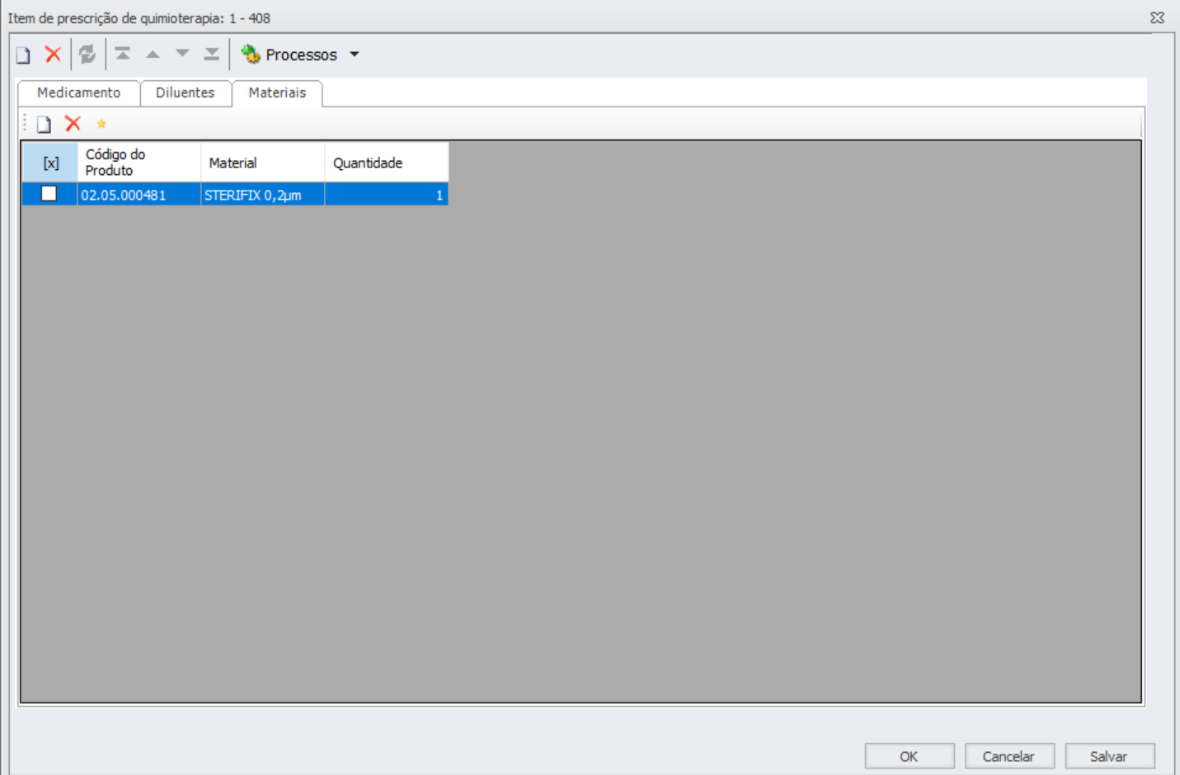Click the OK button
Viewport: 1180px width, 775px height.
(909, 756)
